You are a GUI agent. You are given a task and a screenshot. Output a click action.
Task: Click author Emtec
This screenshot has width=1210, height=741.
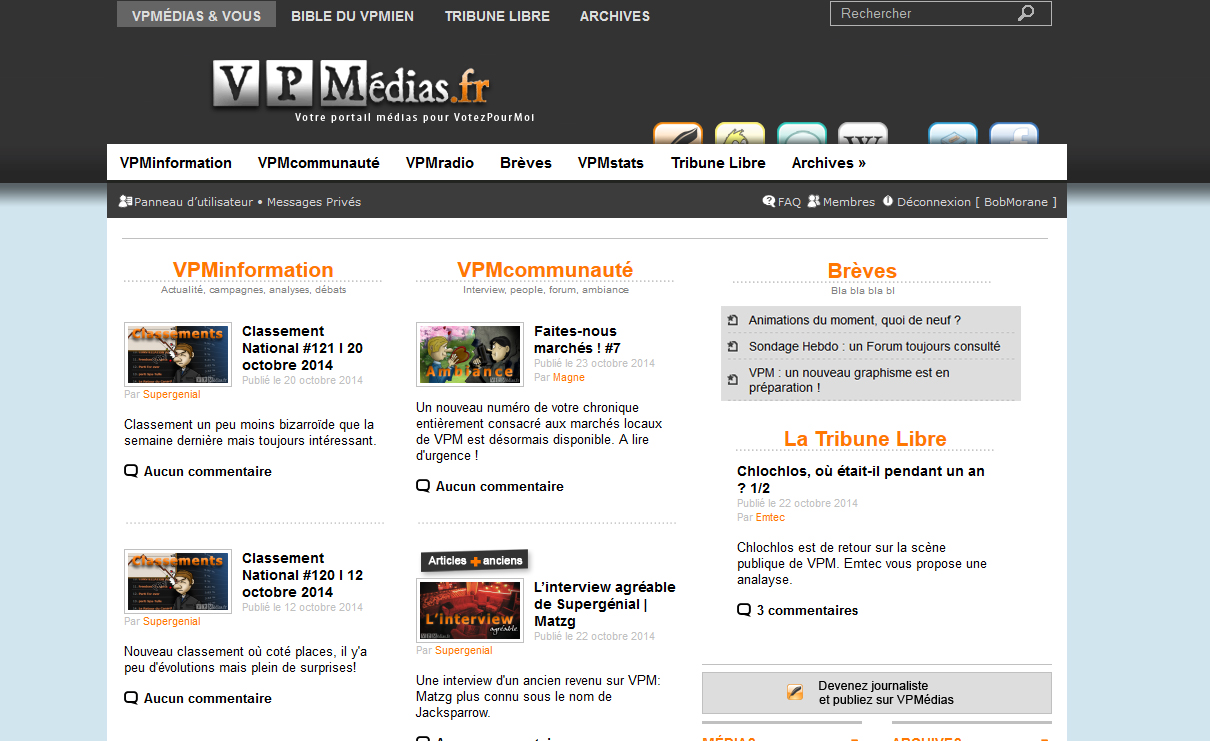point(770,517)
